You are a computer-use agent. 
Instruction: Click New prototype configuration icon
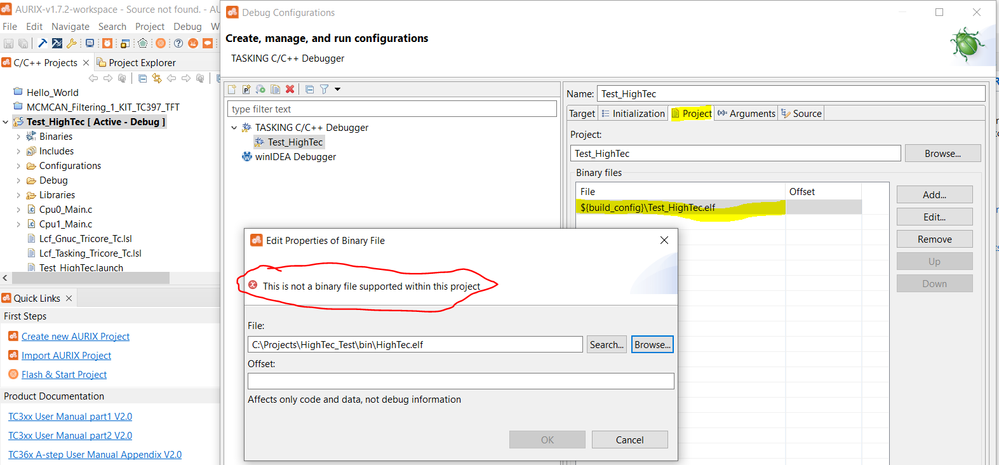point(246,89)
